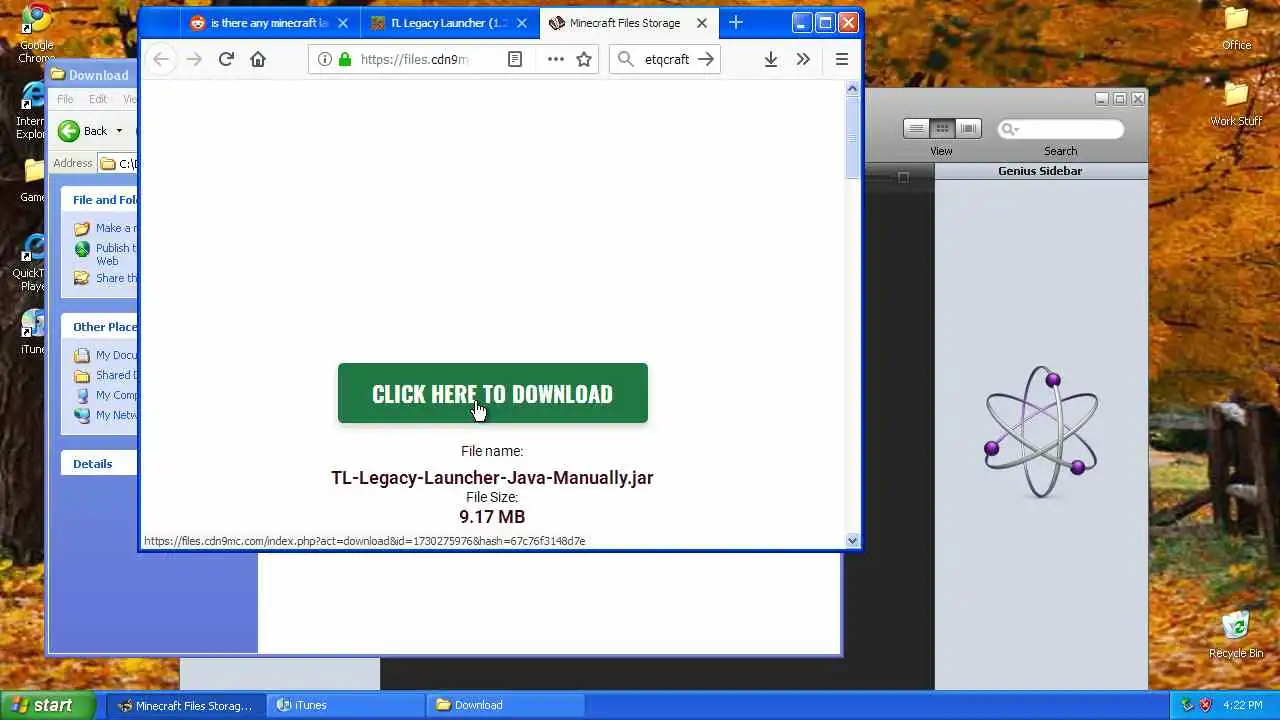Click the 9.17 MB file size text
Screen dimensions: 1280x720
coord(492,516)
